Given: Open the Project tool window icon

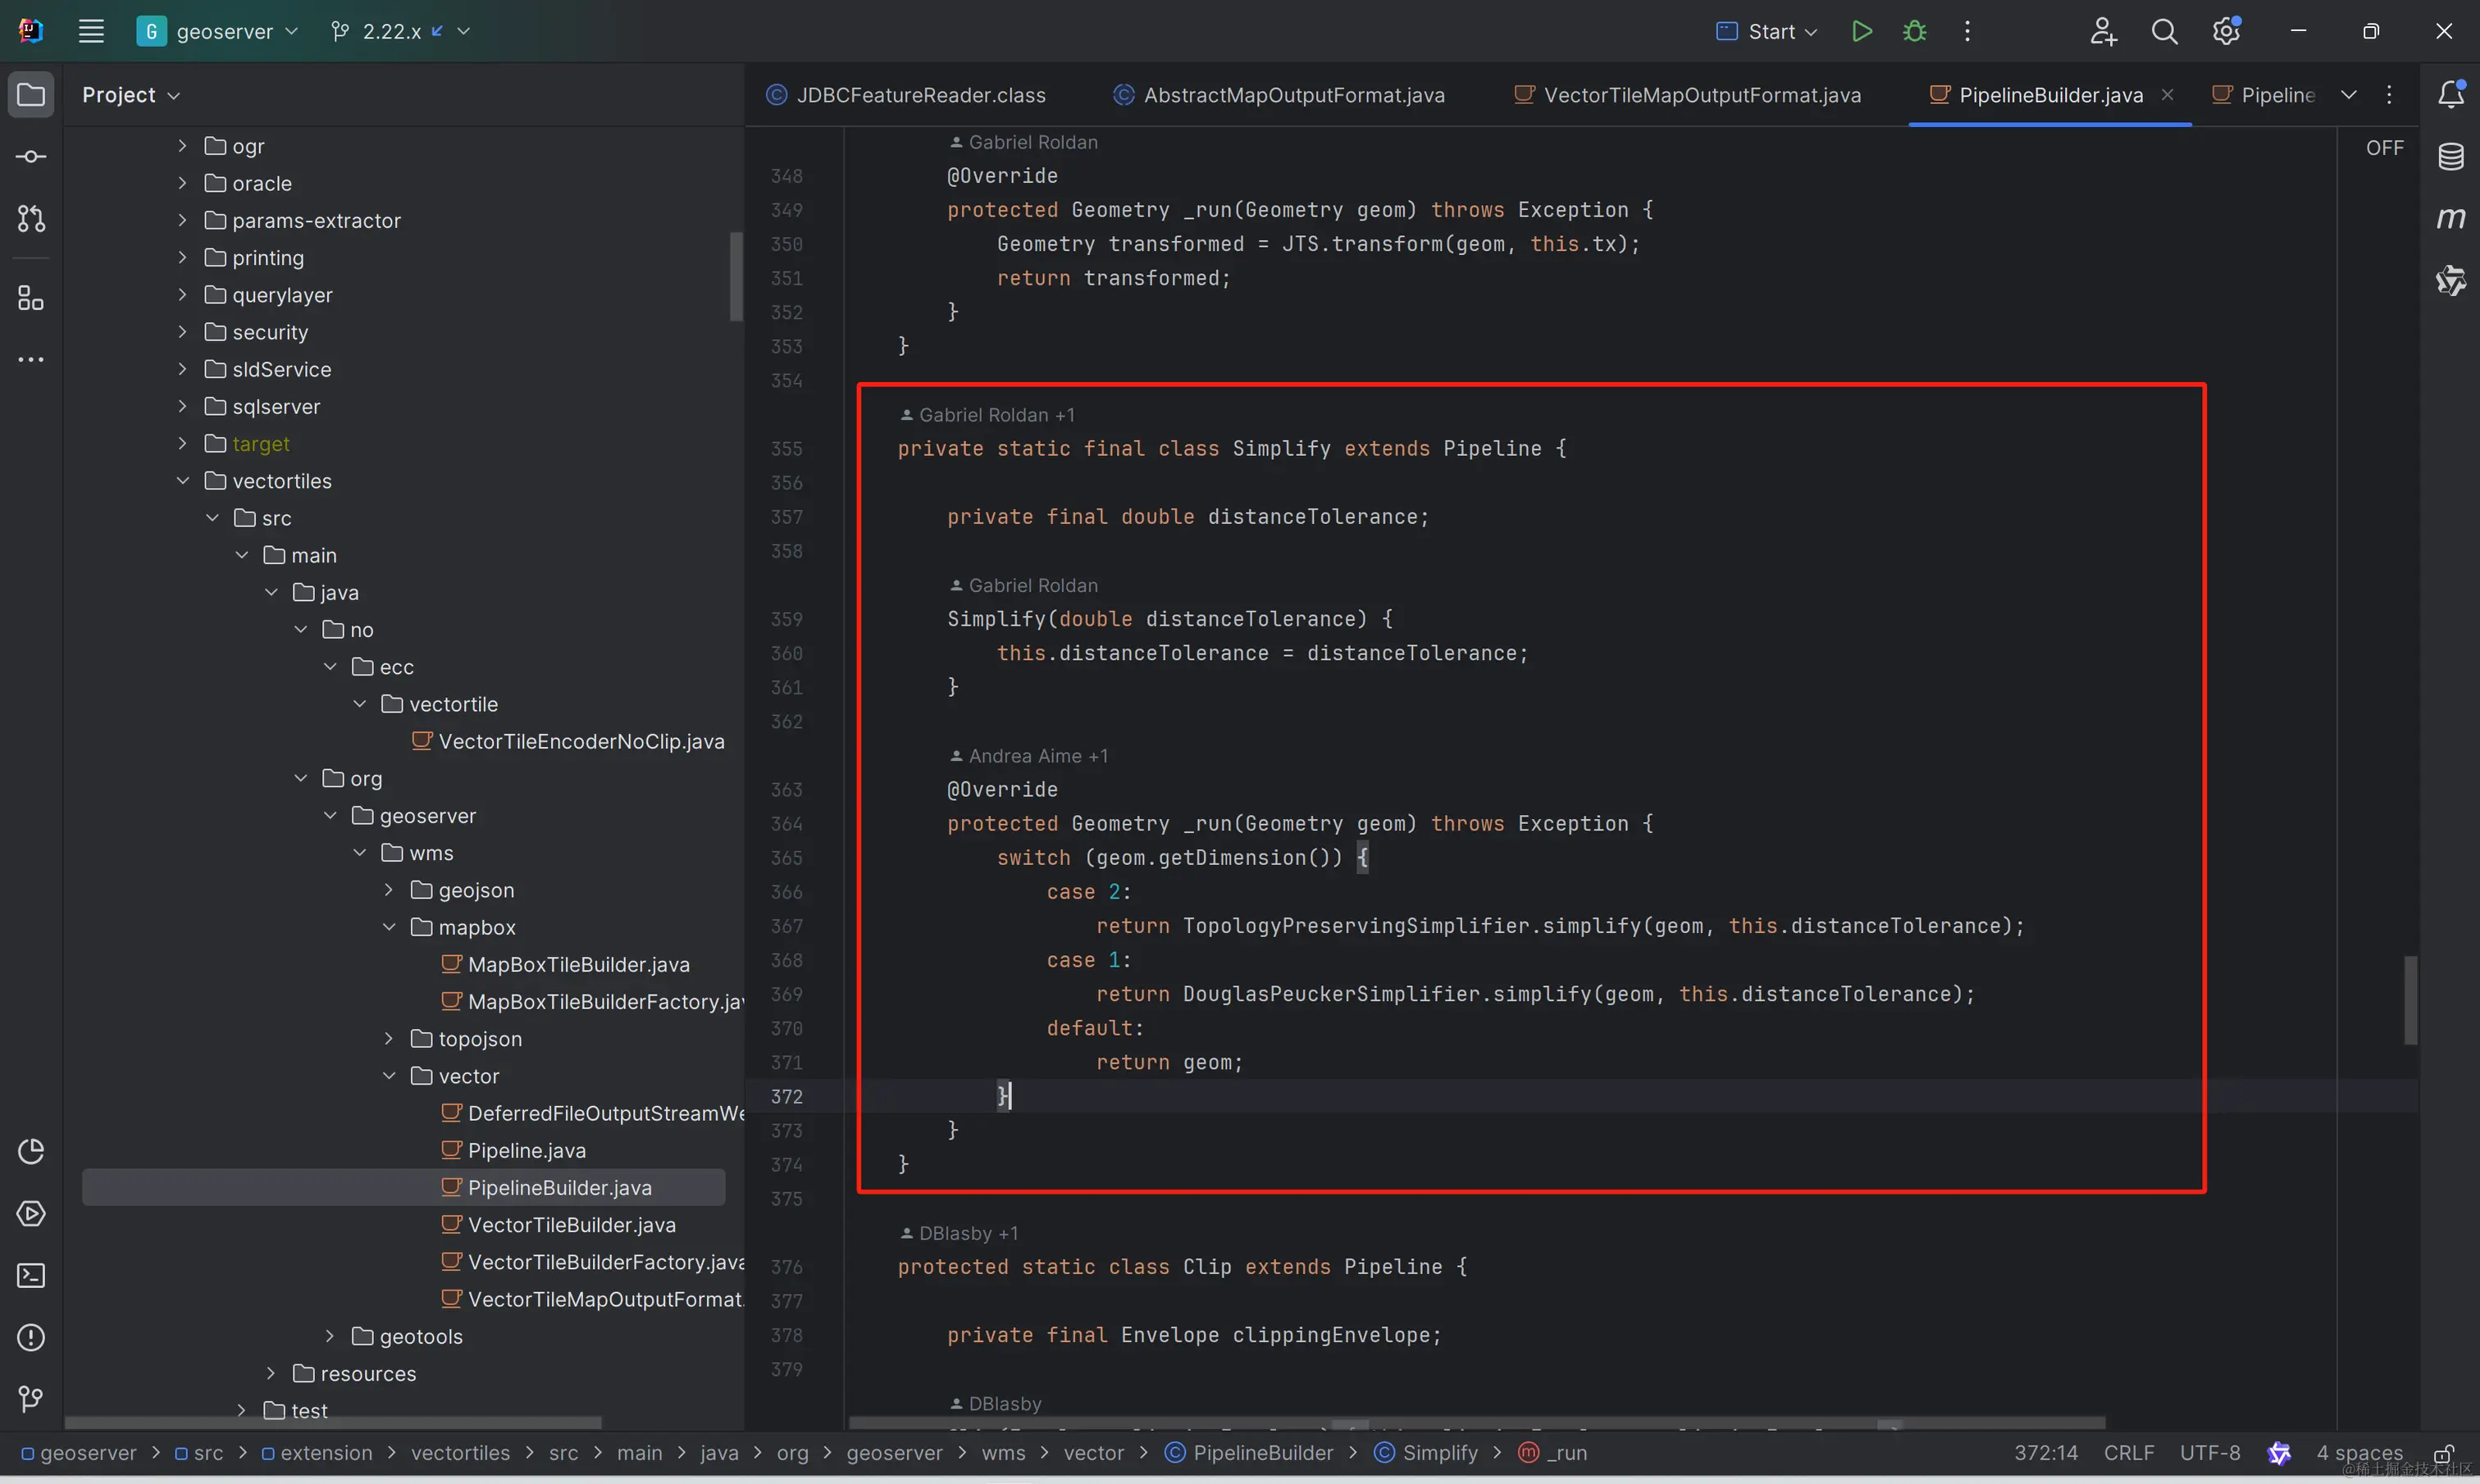Looking at the screenshot, I should pyautogui.click(x=31, y=95).
